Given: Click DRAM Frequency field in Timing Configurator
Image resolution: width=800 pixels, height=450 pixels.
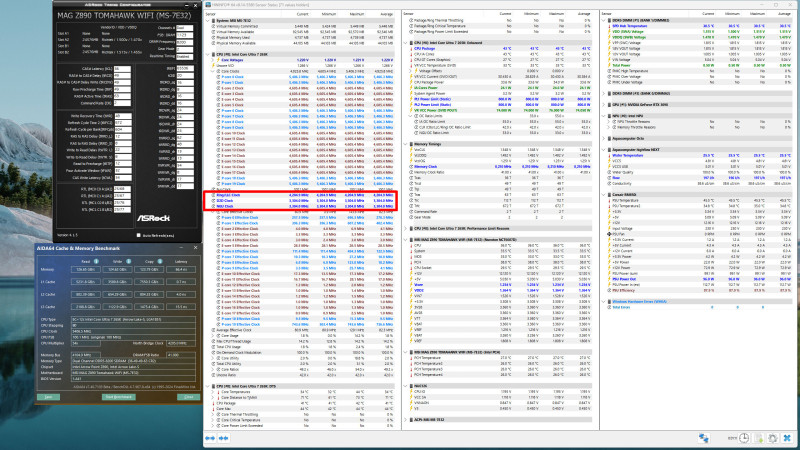Looking at the screenshot, I should pos(185,42).
